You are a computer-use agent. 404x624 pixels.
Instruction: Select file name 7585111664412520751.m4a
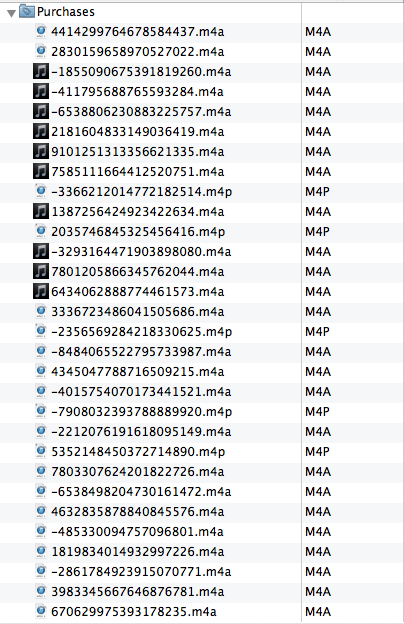pyautogui.click(x=137, y=172)
